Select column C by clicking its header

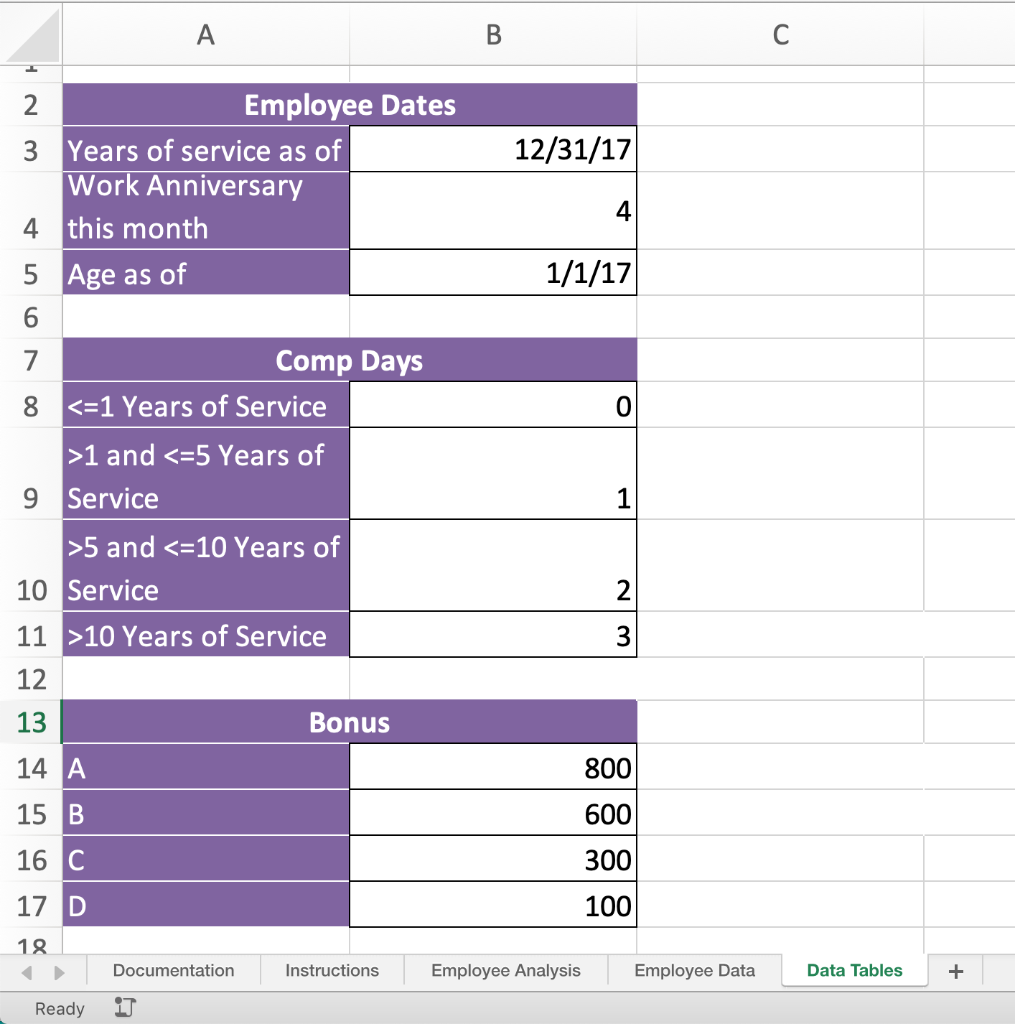tap(779, 33)
